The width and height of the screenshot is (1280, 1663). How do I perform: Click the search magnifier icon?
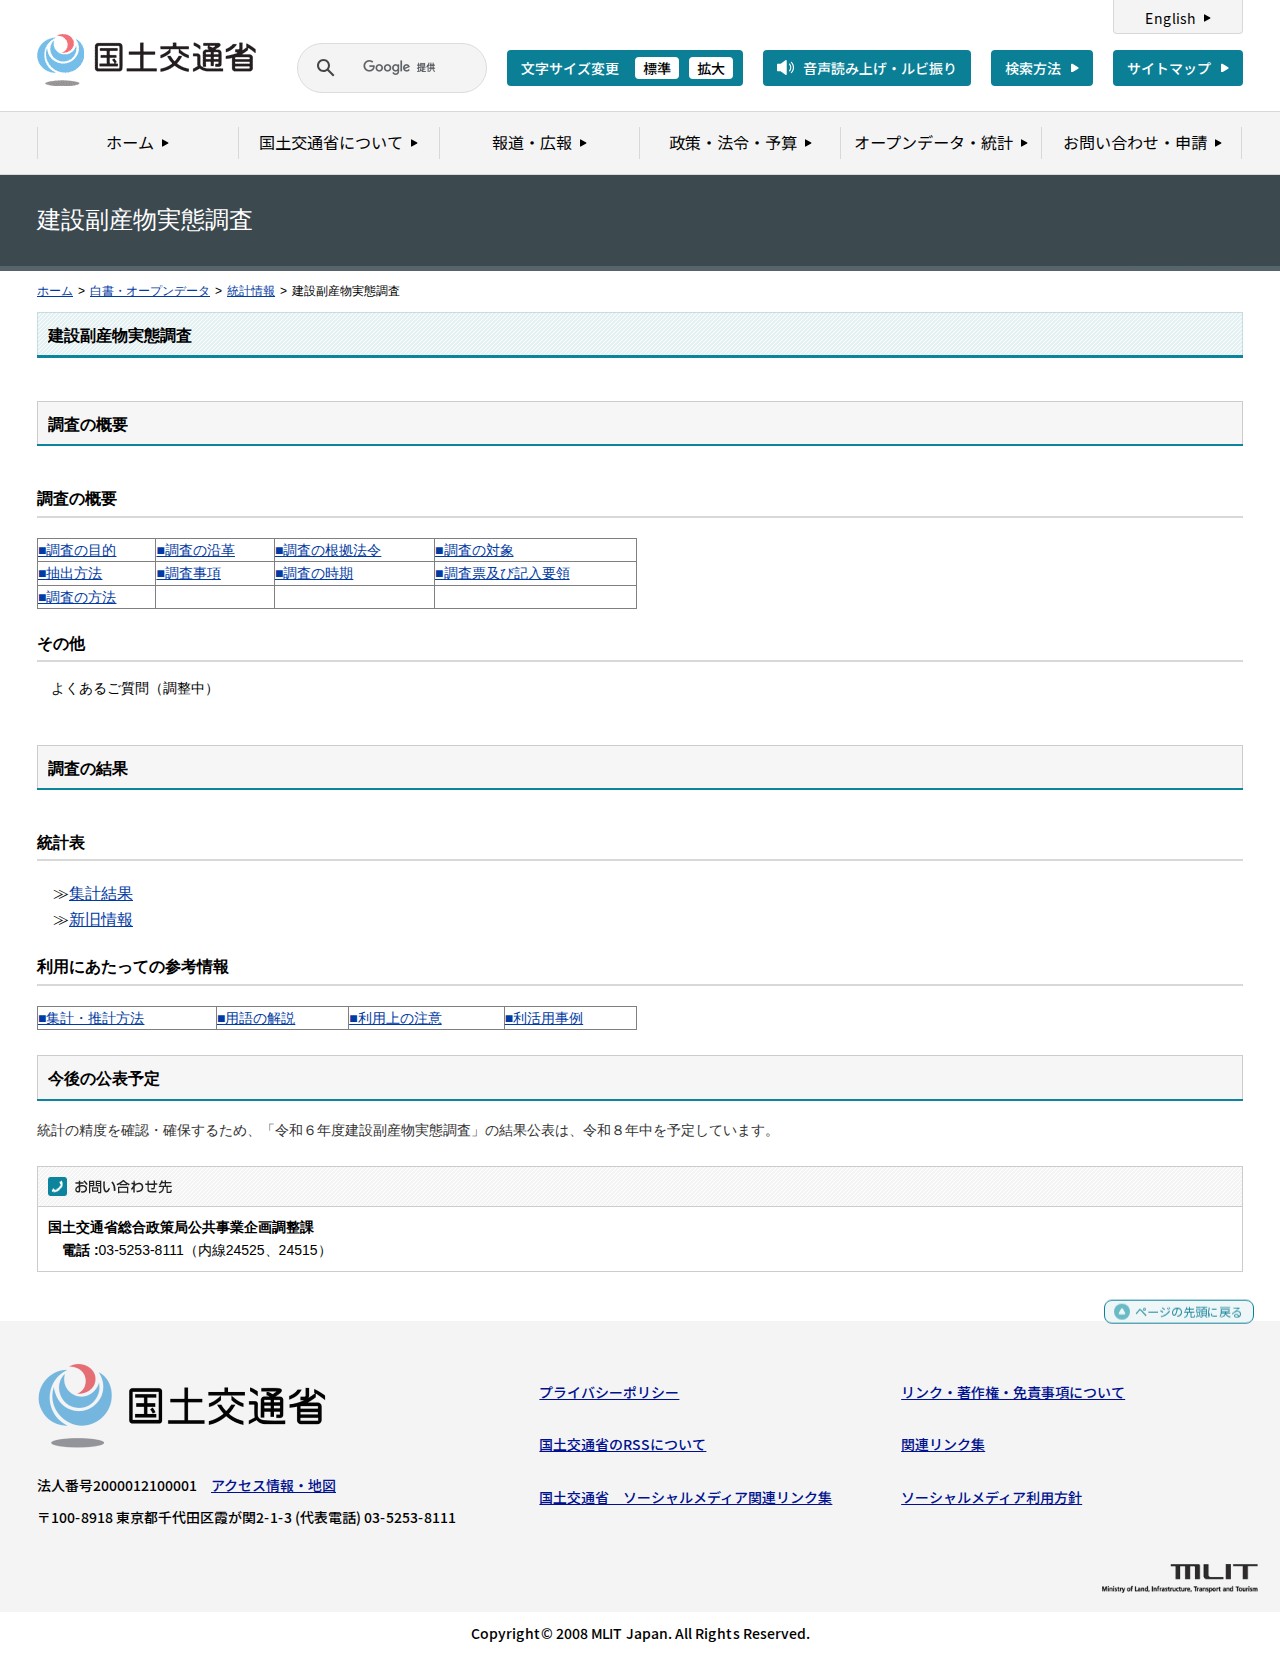tap(325, 68)
